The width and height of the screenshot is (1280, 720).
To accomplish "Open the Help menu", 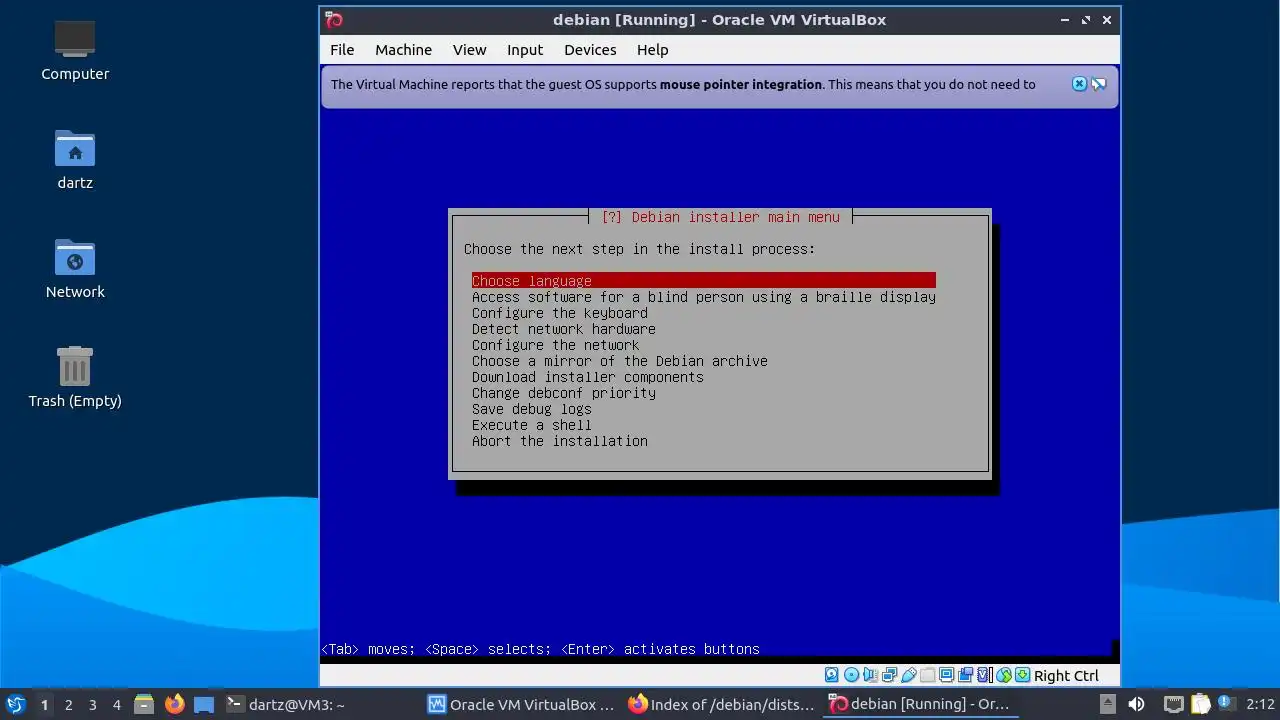I will click(x=652, y=50).
